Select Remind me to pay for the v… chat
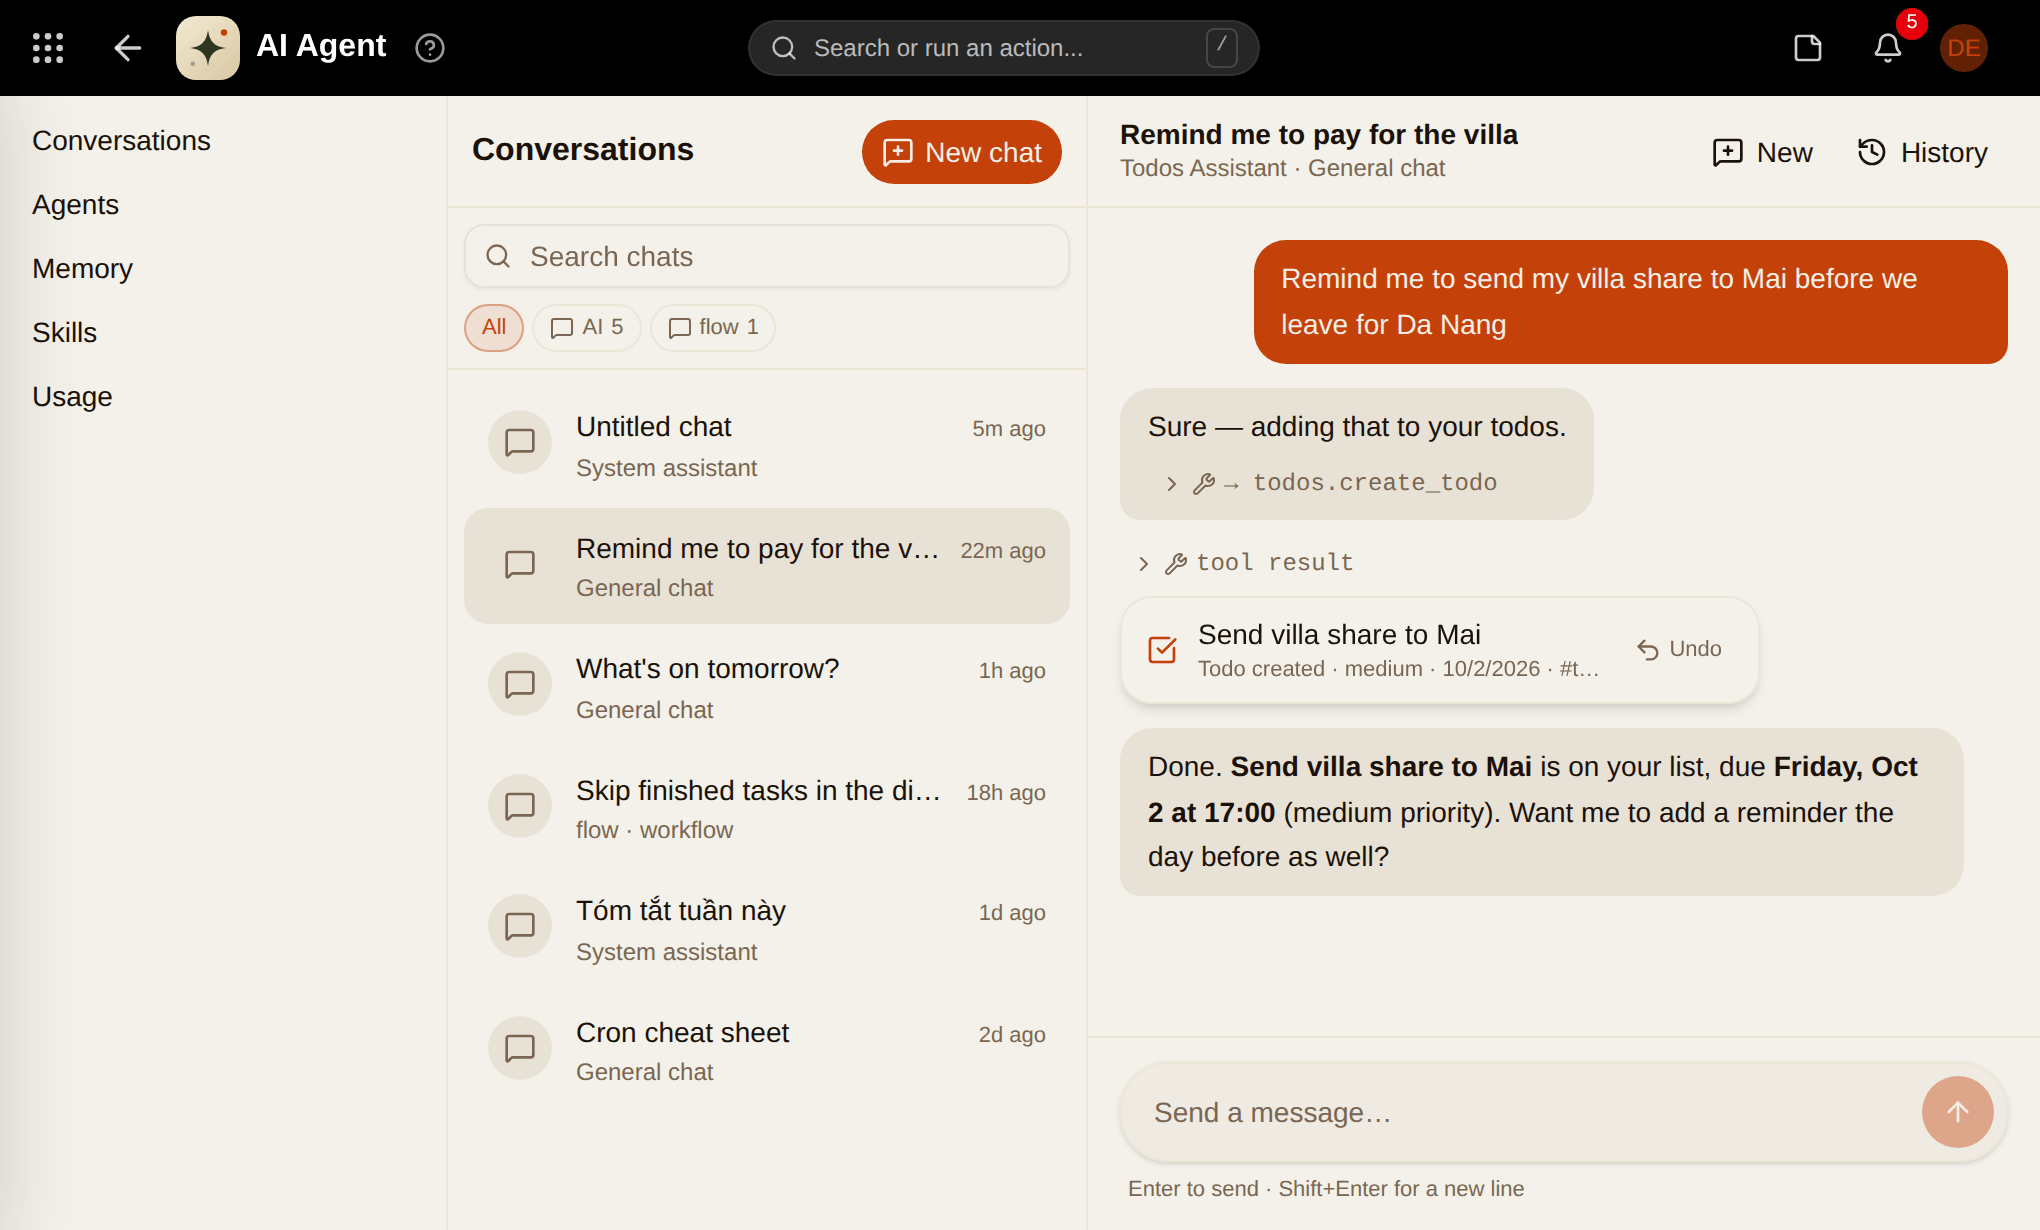Screen dimensions: 2040x1230 point(767,566)
